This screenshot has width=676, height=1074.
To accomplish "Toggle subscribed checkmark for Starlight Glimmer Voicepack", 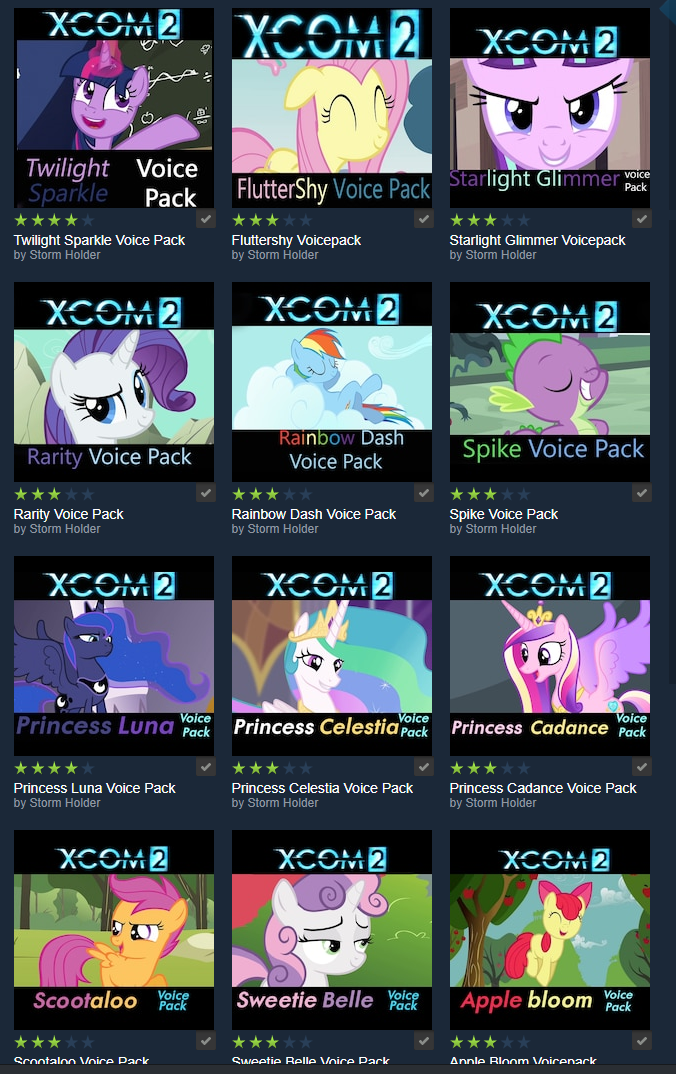I will [x=641, y=219].
